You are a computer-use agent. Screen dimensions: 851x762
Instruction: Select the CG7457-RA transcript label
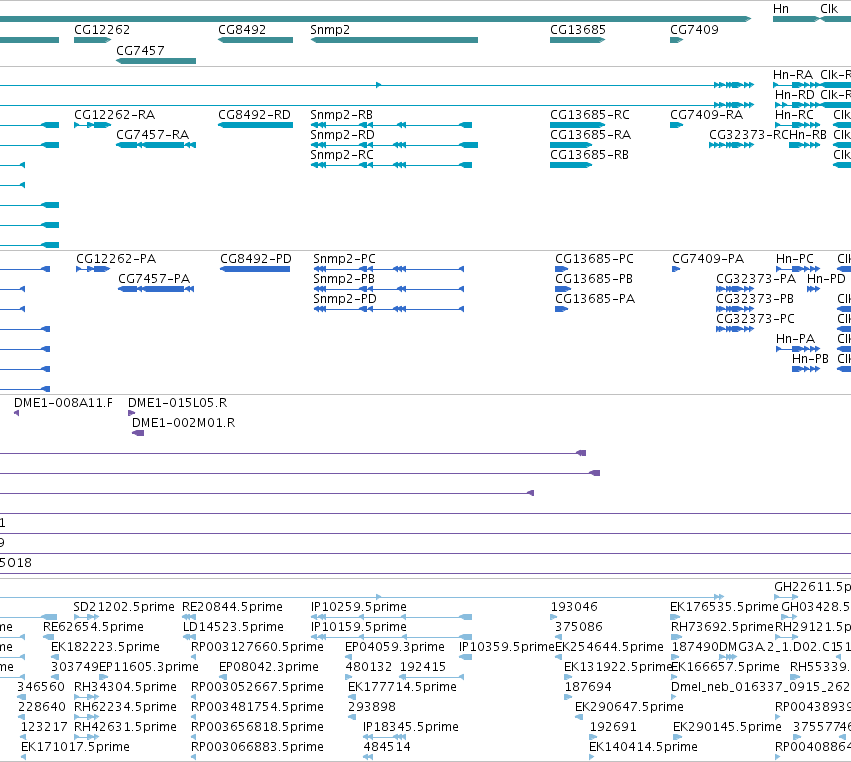(x=153, y=135)
